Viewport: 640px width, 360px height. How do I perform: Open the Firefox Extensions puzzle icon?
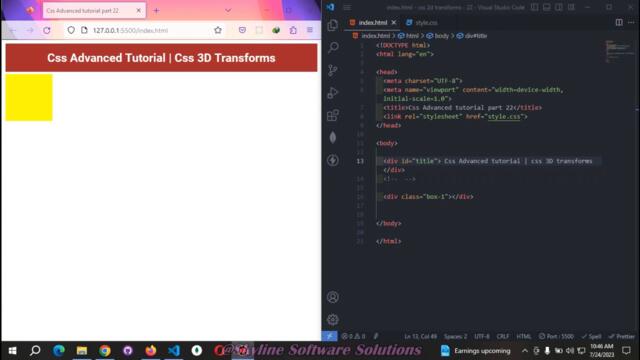coord(293,30)
